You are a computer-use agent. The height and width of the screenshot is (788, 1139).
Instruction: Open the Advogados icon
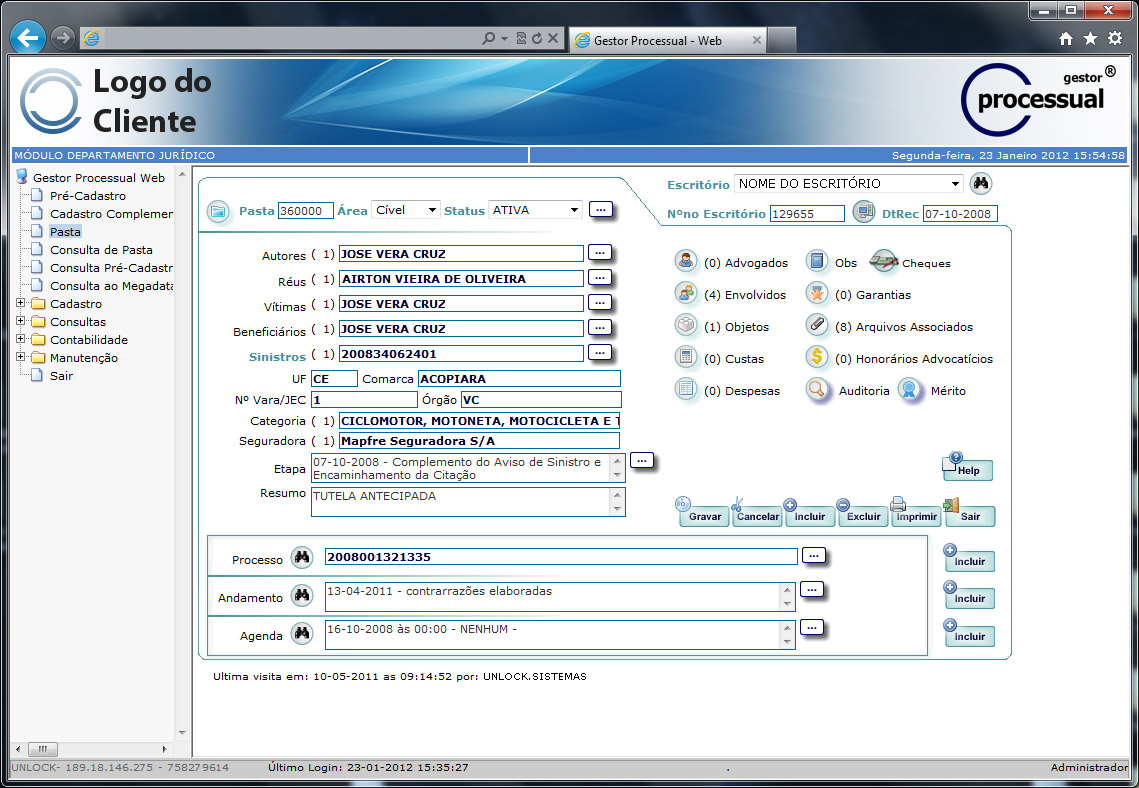[x=686, y=262]
